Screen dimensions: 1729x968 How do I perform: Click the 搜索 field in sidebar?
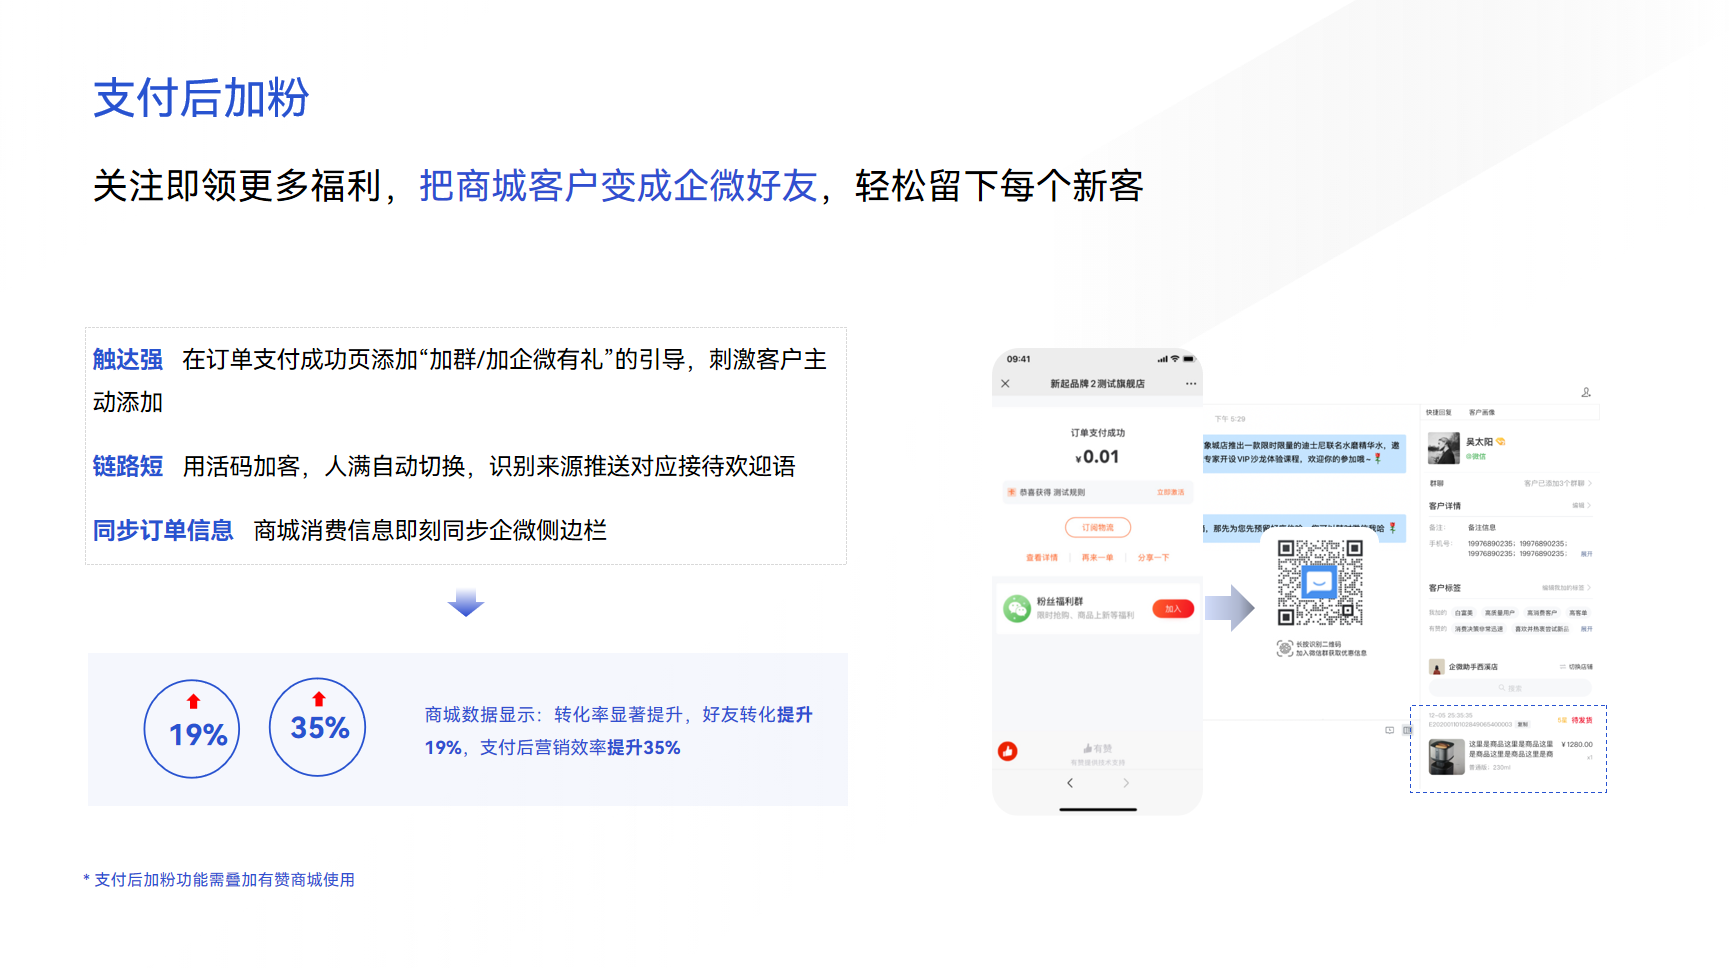[1509, 688]
